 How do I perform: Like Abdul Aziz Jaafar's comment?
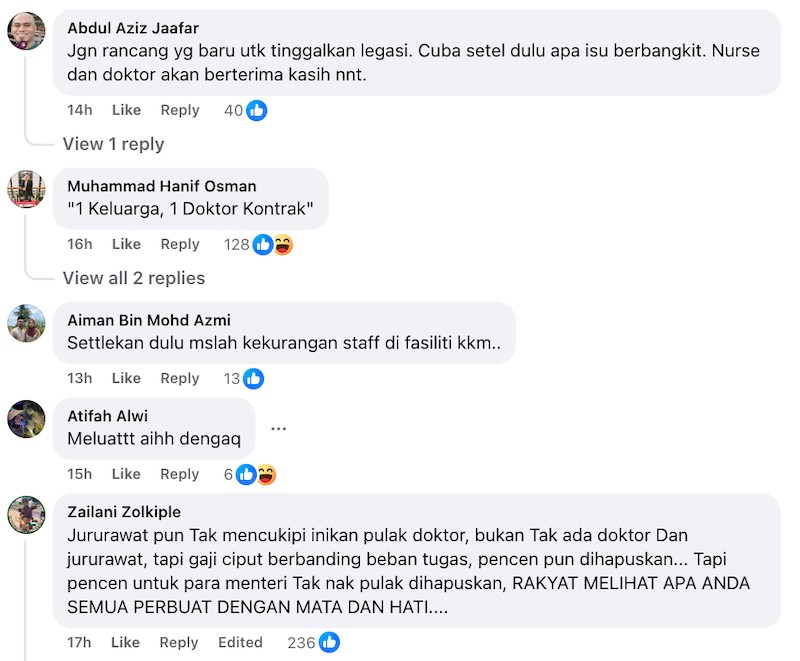pos(126,110)
